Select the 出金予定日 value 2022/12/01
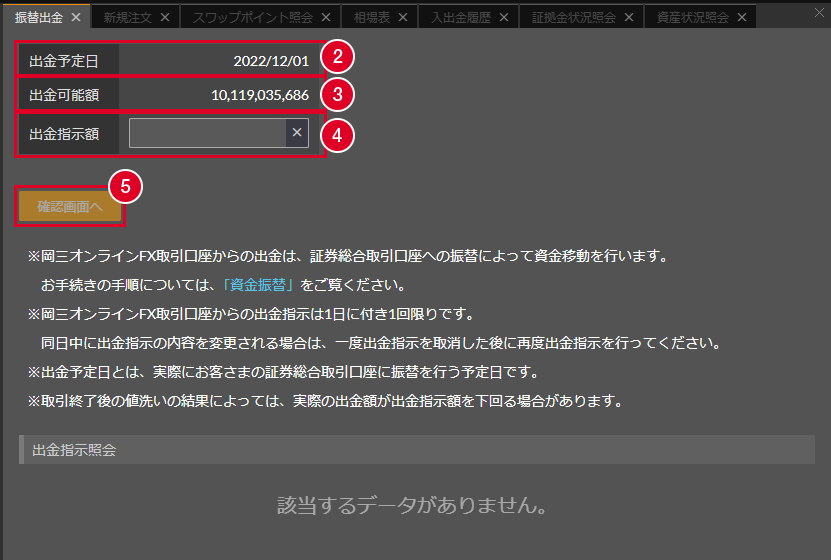The image size is (831, 560). pos(271,61)
